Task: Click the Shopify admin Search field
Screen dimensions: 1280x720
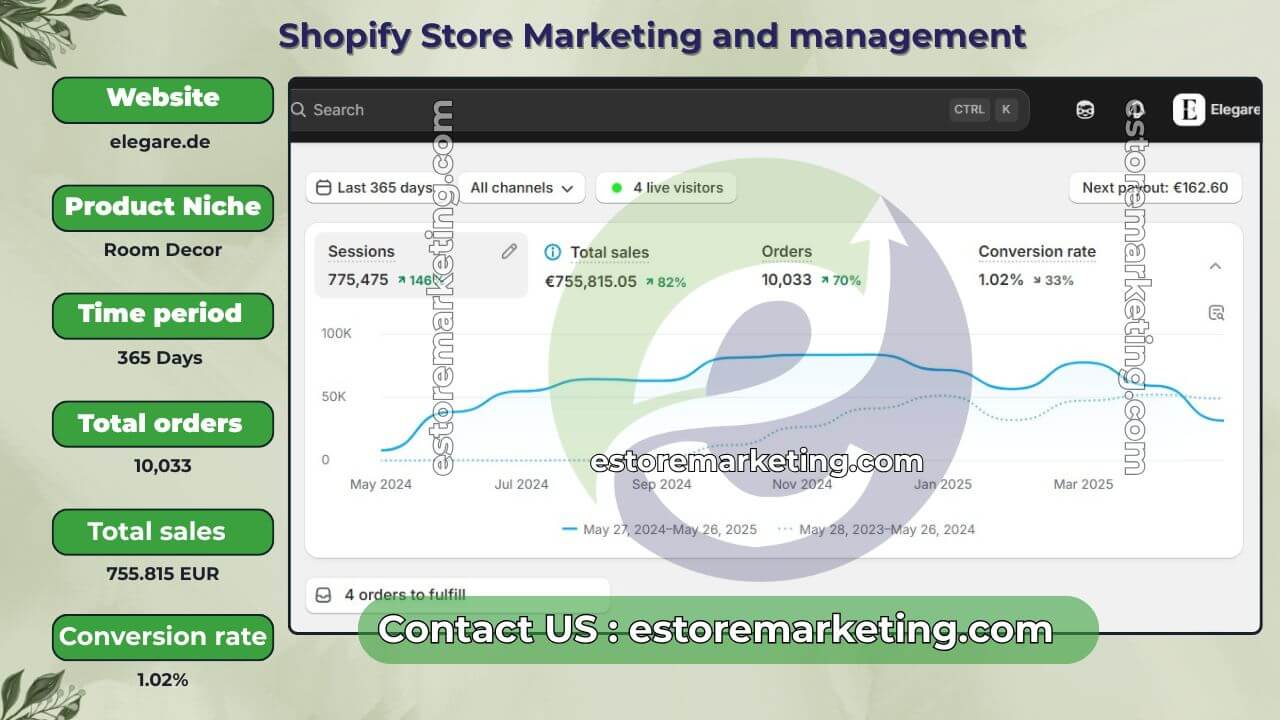Action: coord(659,110)
